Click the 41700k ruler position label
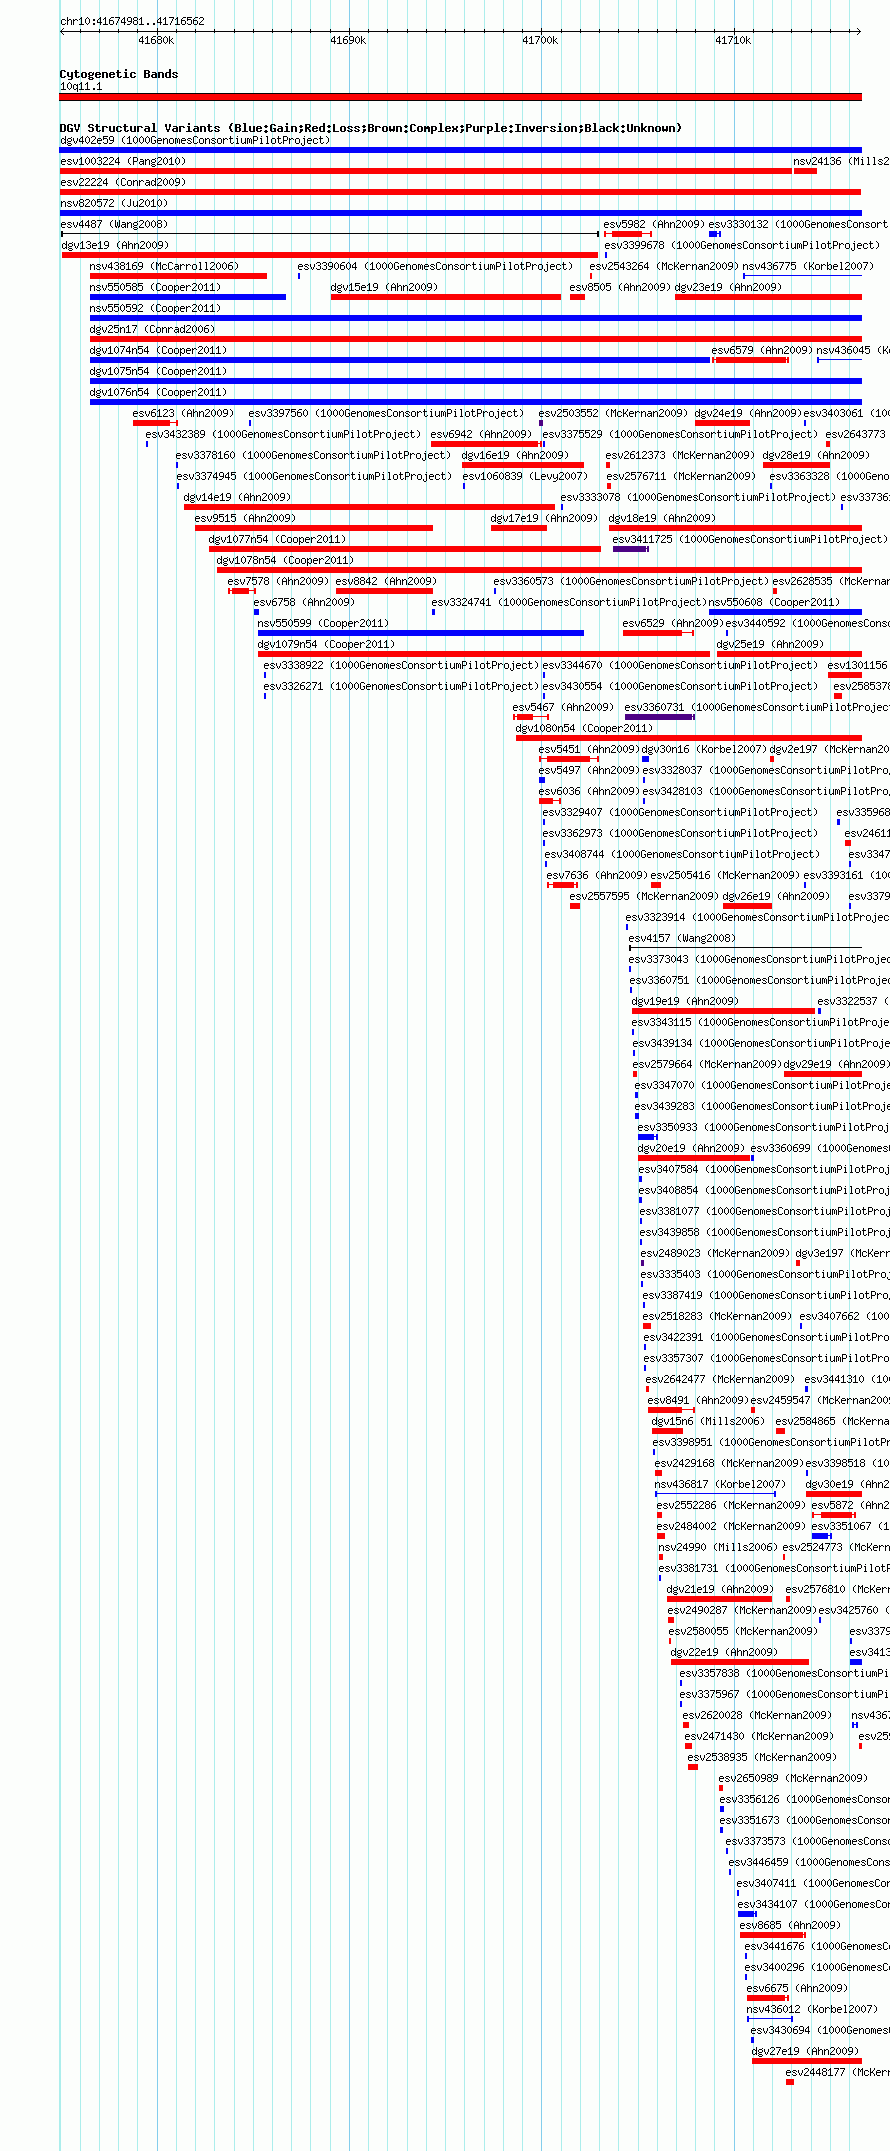Viewport: 890px width, 2151px height. pos(540,40)
